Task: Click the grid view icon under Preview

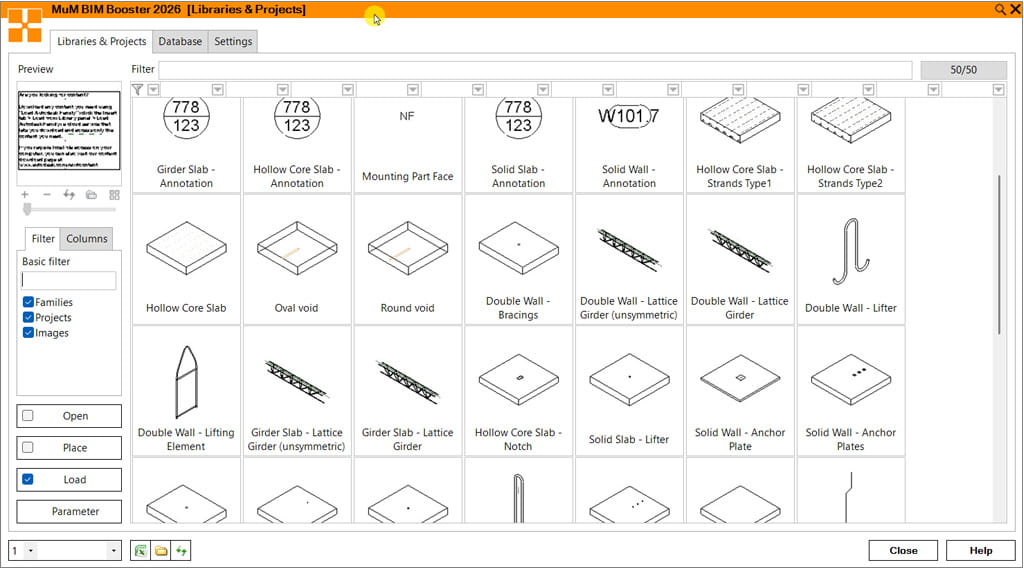Action: (x=114, y=194)
